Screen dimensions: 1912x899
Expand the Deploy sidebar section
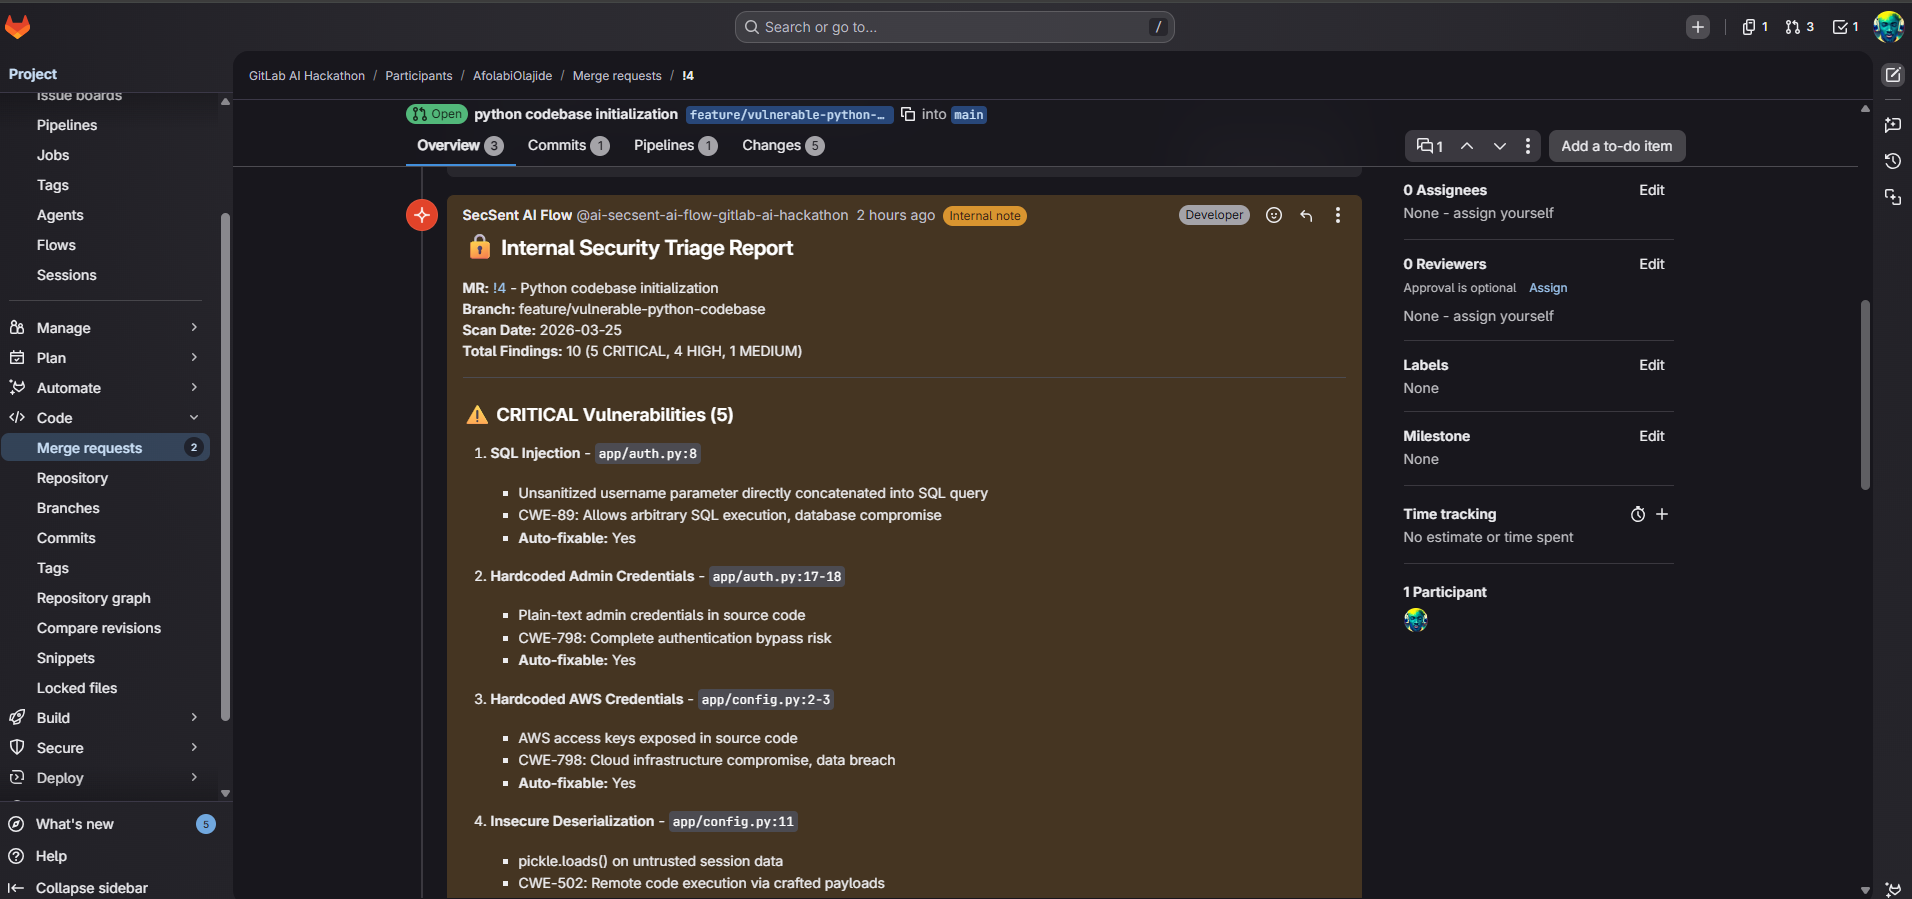105,778
